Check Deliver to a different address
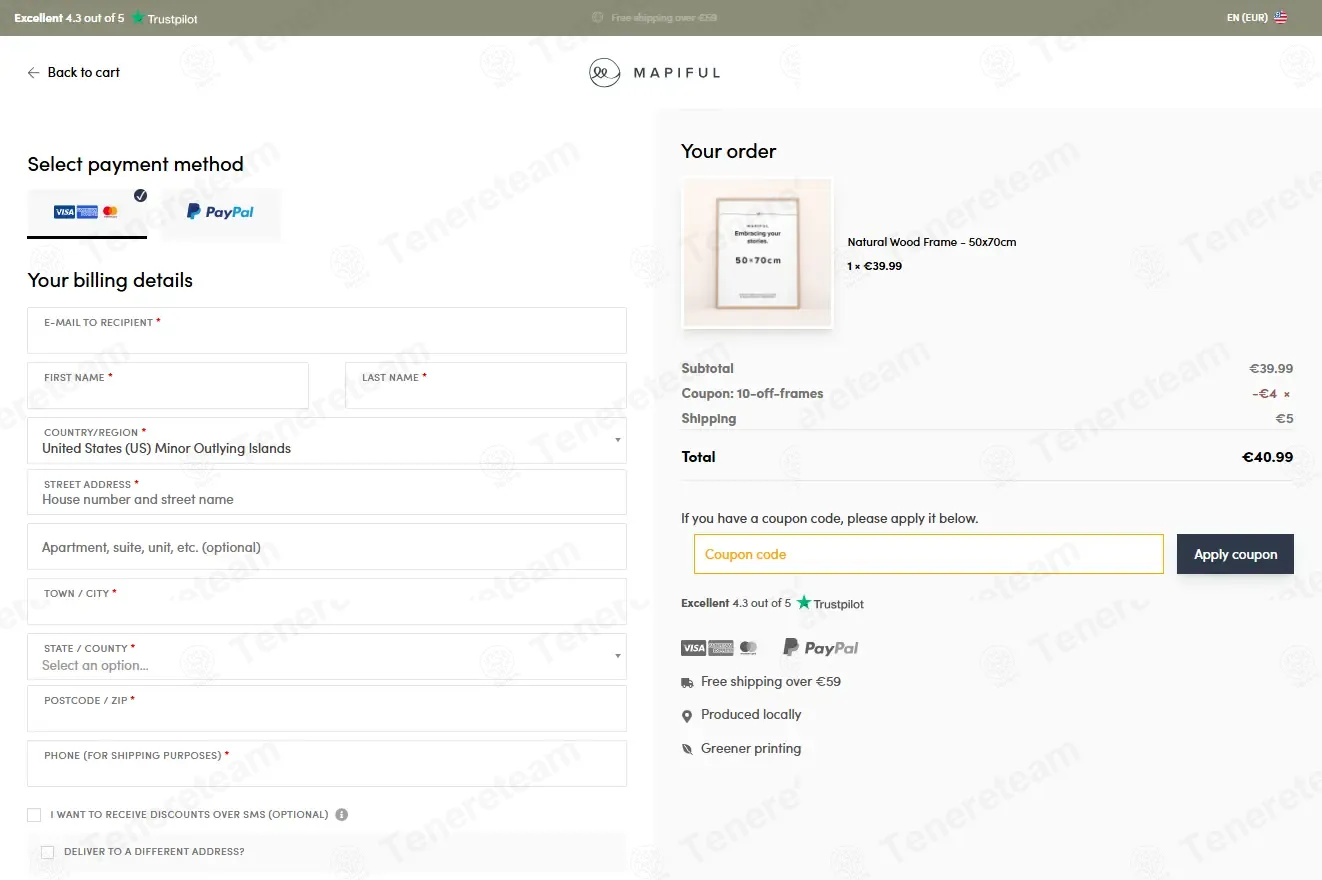Image resolution: width=1322 pixels, height=880 pixels. click(47, 852)
